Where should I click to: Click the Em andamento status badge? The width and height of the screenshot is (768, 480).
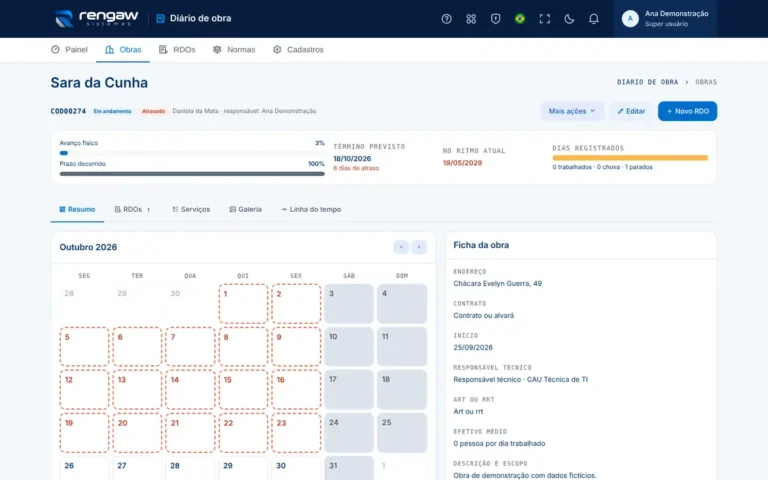point(112,111)
